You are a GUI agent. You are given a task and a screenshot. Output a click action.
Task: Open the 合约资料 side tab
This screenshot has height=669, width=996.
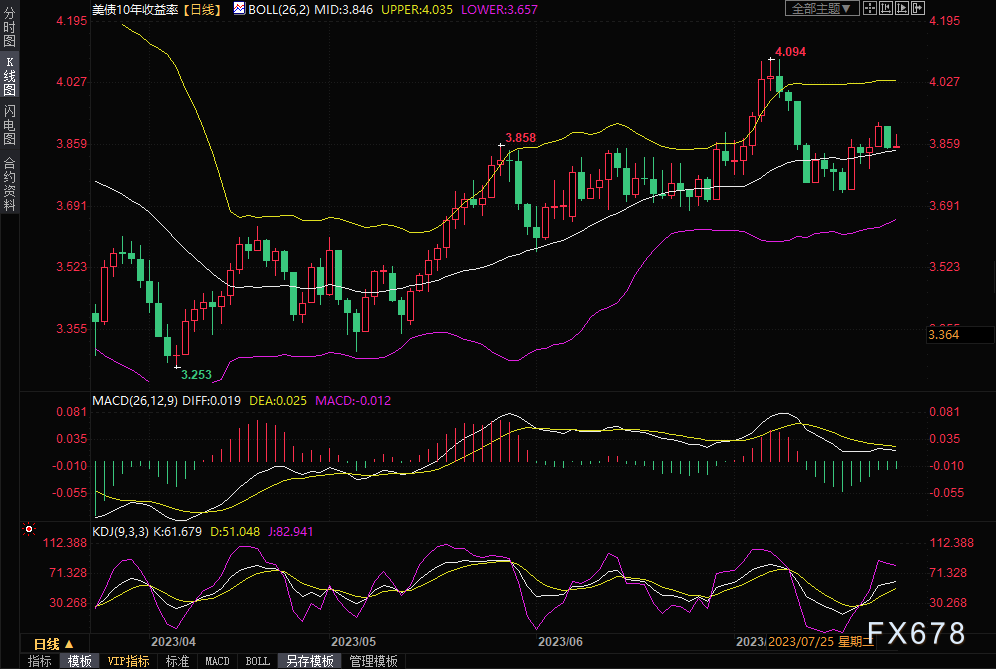pyautogui.click(x=10, y=184)
